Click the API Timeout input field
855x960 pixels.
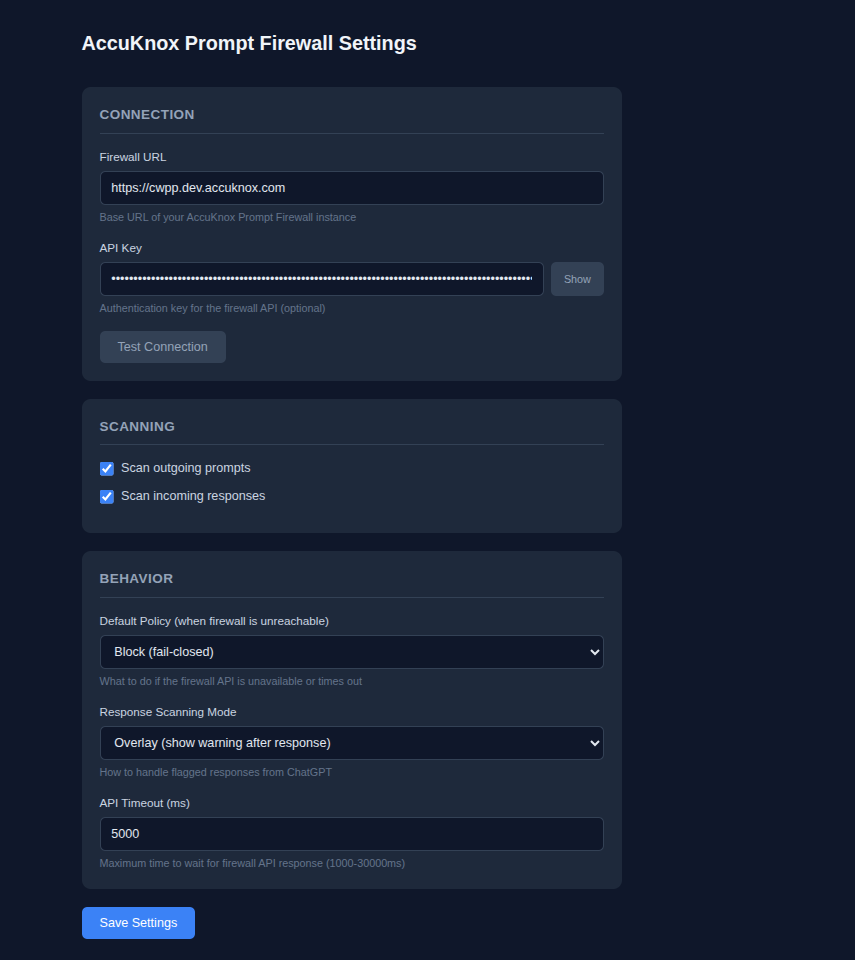tap(352, 834)
